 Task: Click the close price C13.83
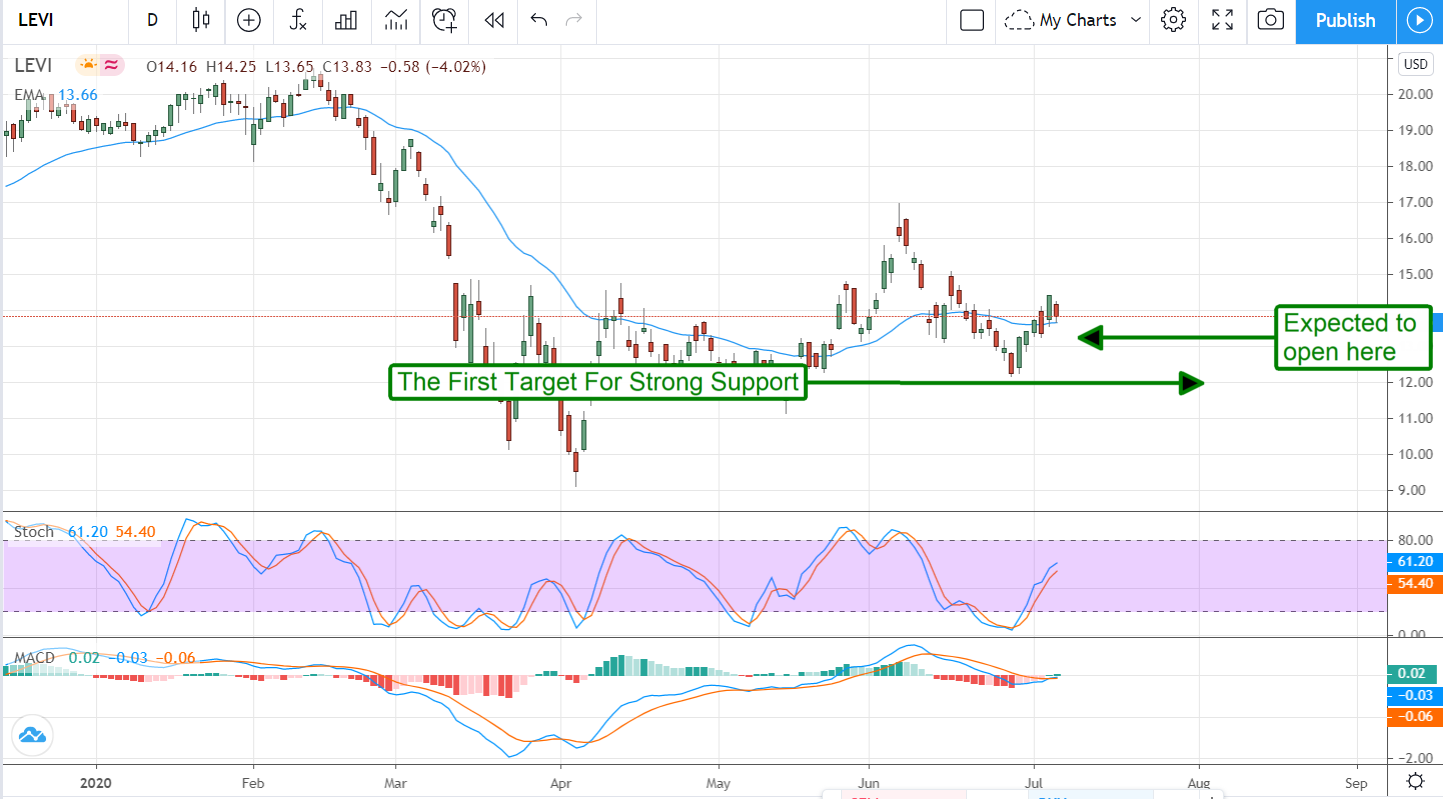(349, 67)
